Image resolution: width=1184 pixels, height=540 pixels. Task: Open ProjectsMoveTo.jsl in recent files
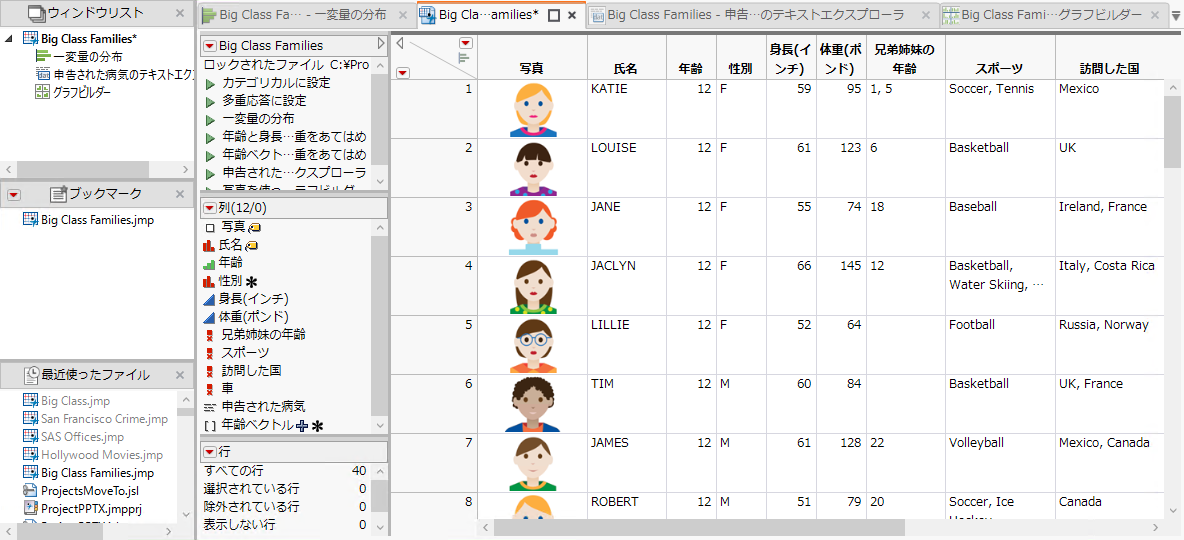point(89,491)
